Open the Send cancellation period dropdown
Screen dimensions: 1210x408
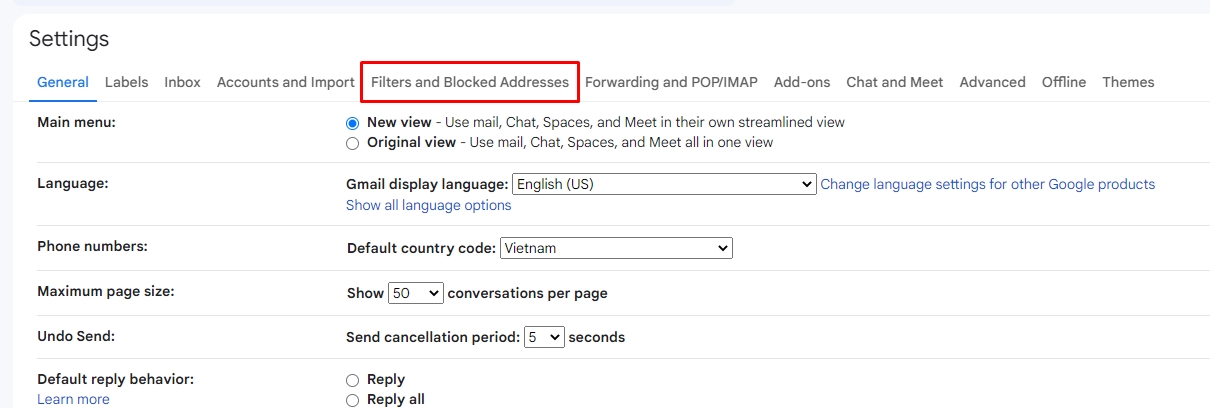coord(544,338)
